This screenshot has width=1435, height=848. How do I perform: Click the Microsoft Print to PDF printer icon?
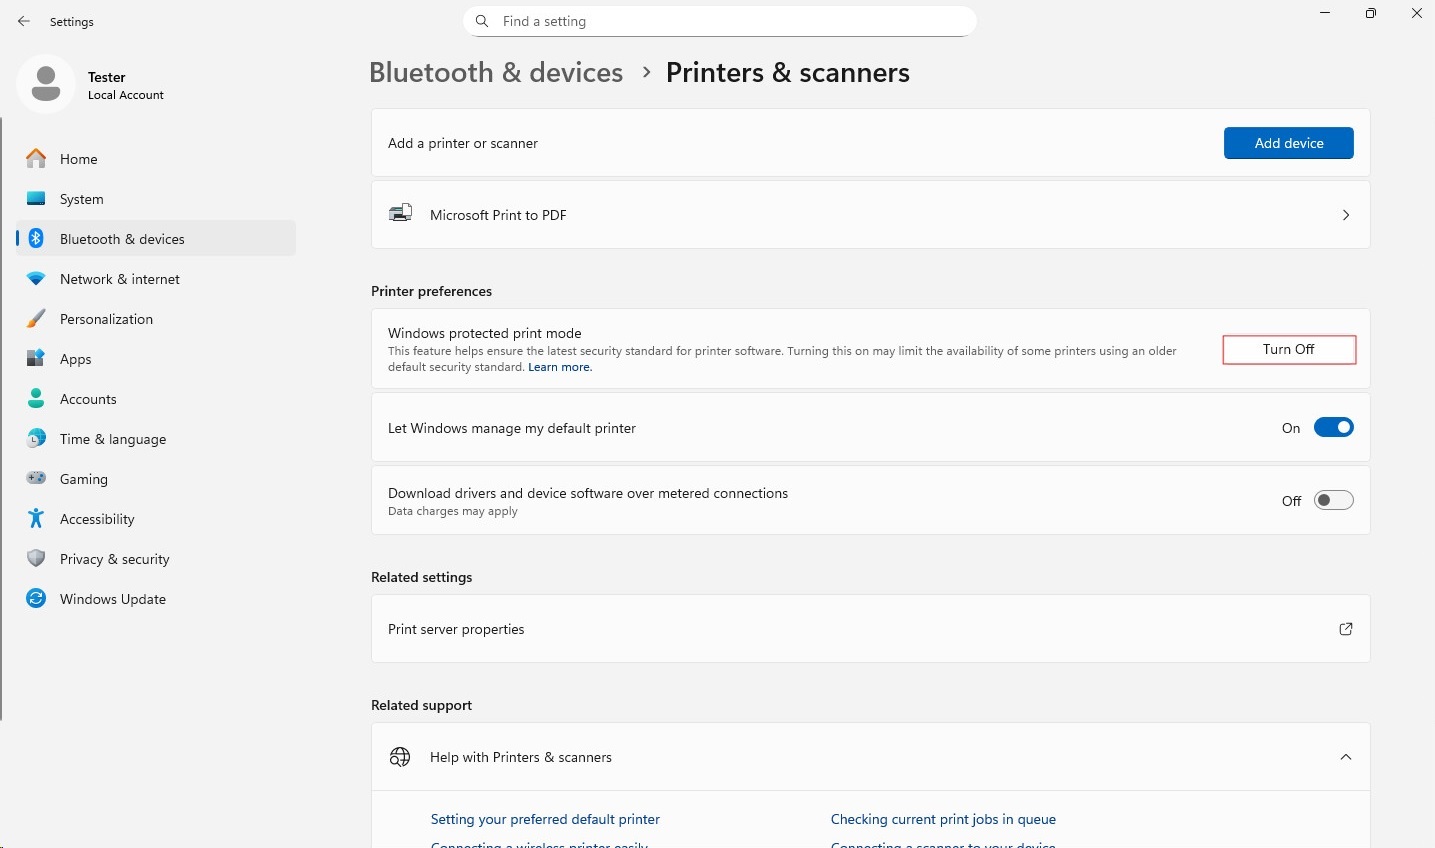pos(400,214)
